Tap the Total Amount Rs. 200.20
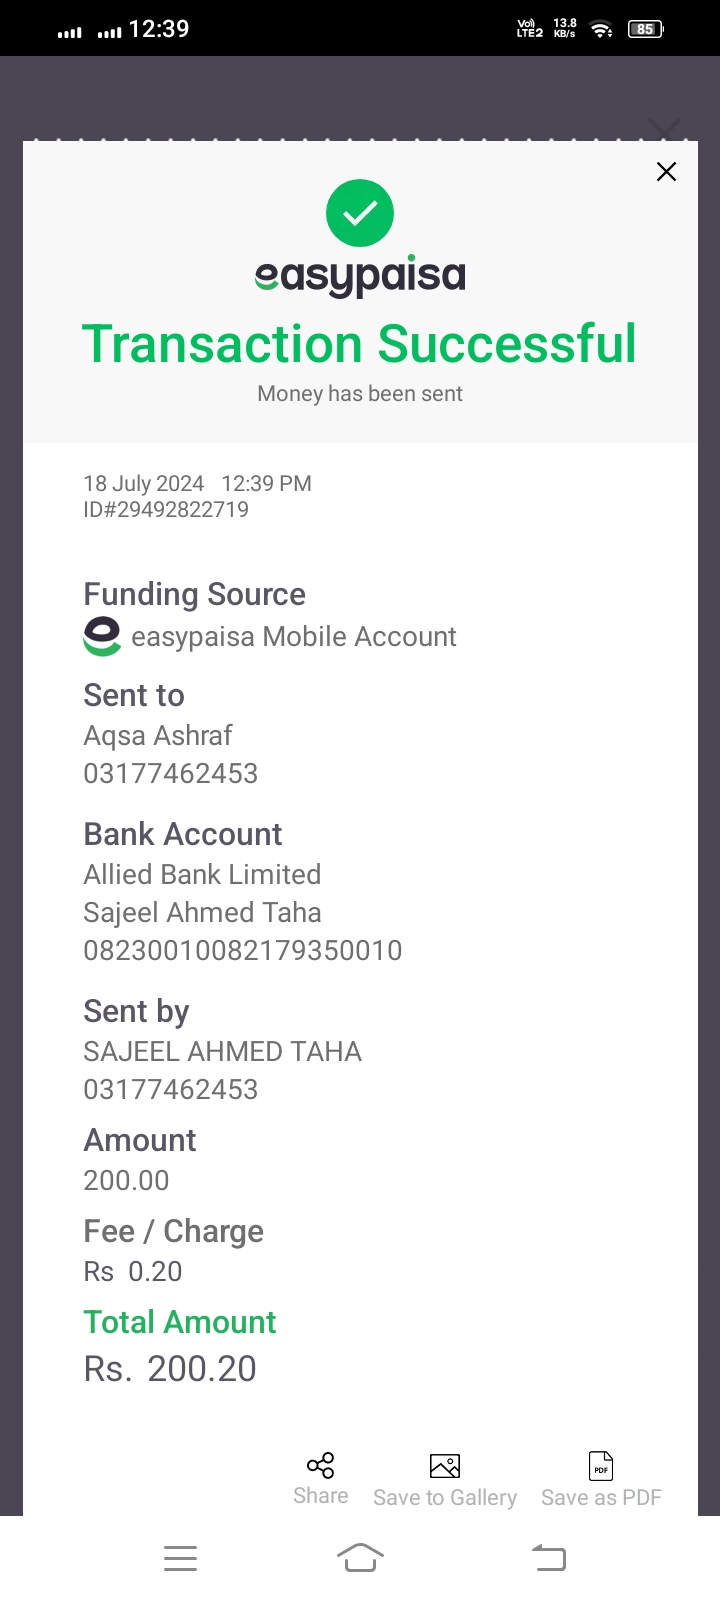This screenshot has height=1600, width=720. (x=170, y=1368)
